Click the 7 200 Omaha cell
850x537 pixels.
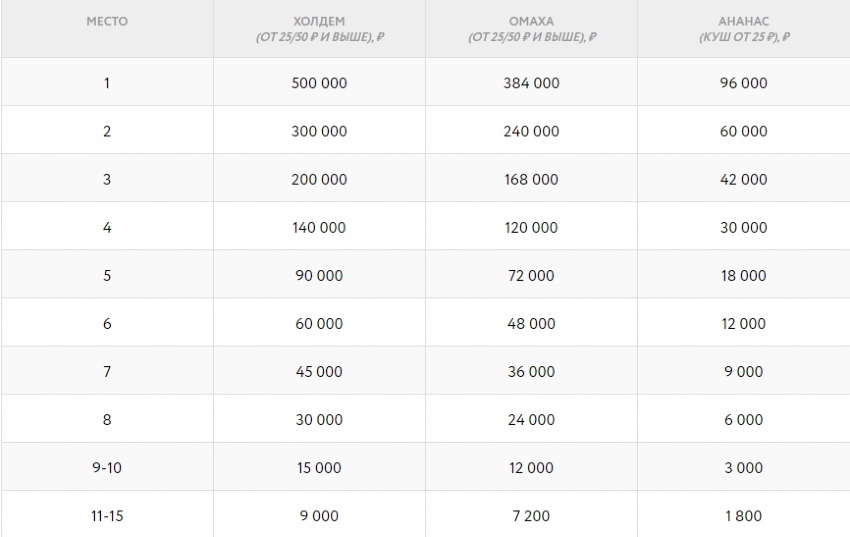tap(531, 516)
